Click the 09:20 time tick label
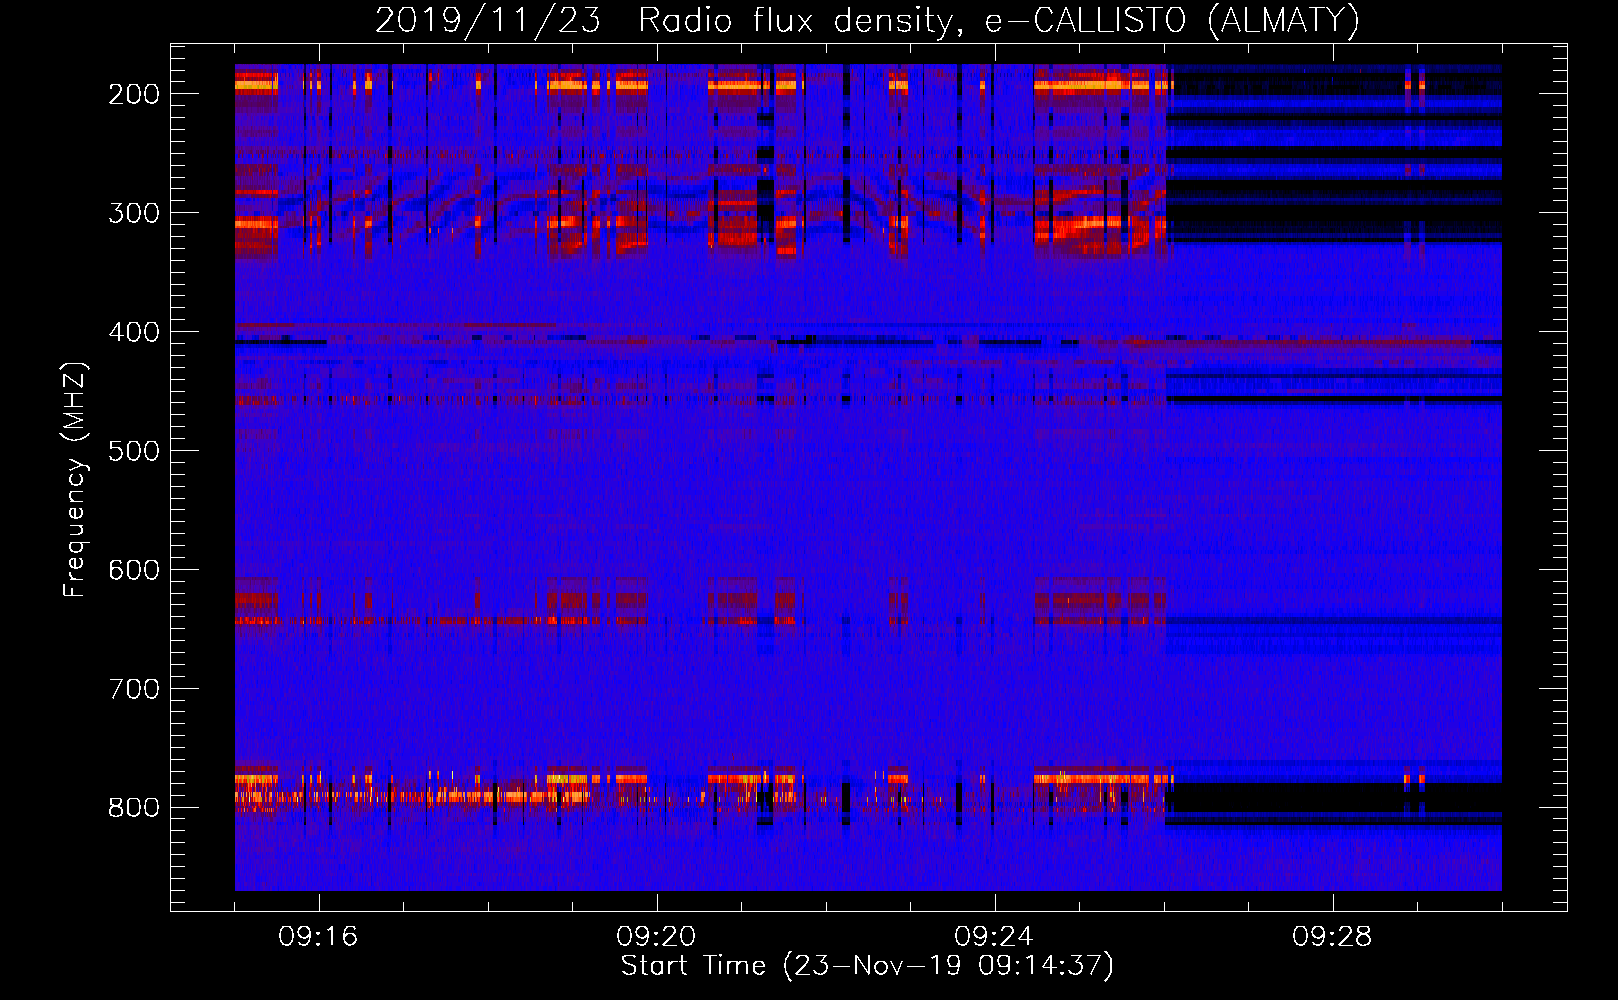The image size is (1618, 1000). (x=656, y=937)
